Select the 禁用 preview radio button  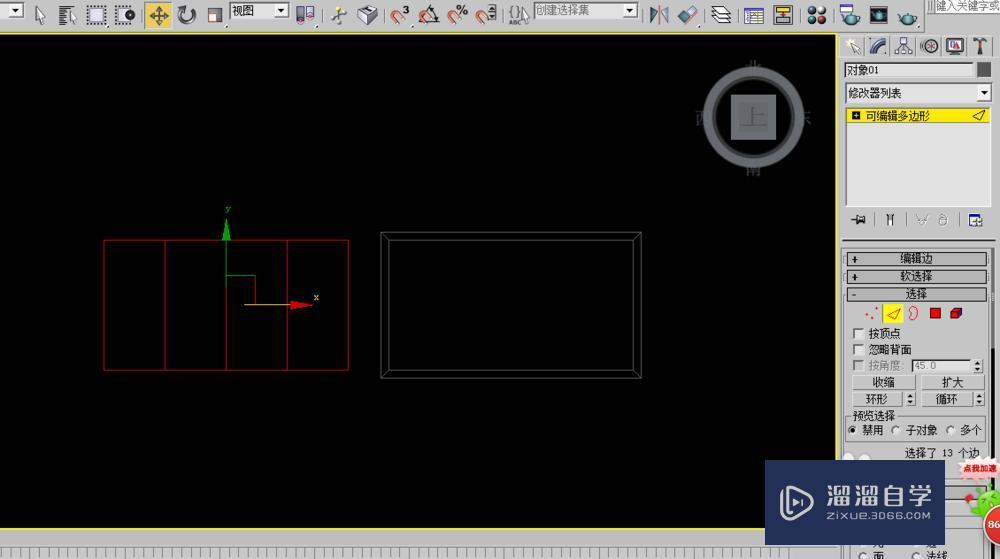[x=853, y=430]
